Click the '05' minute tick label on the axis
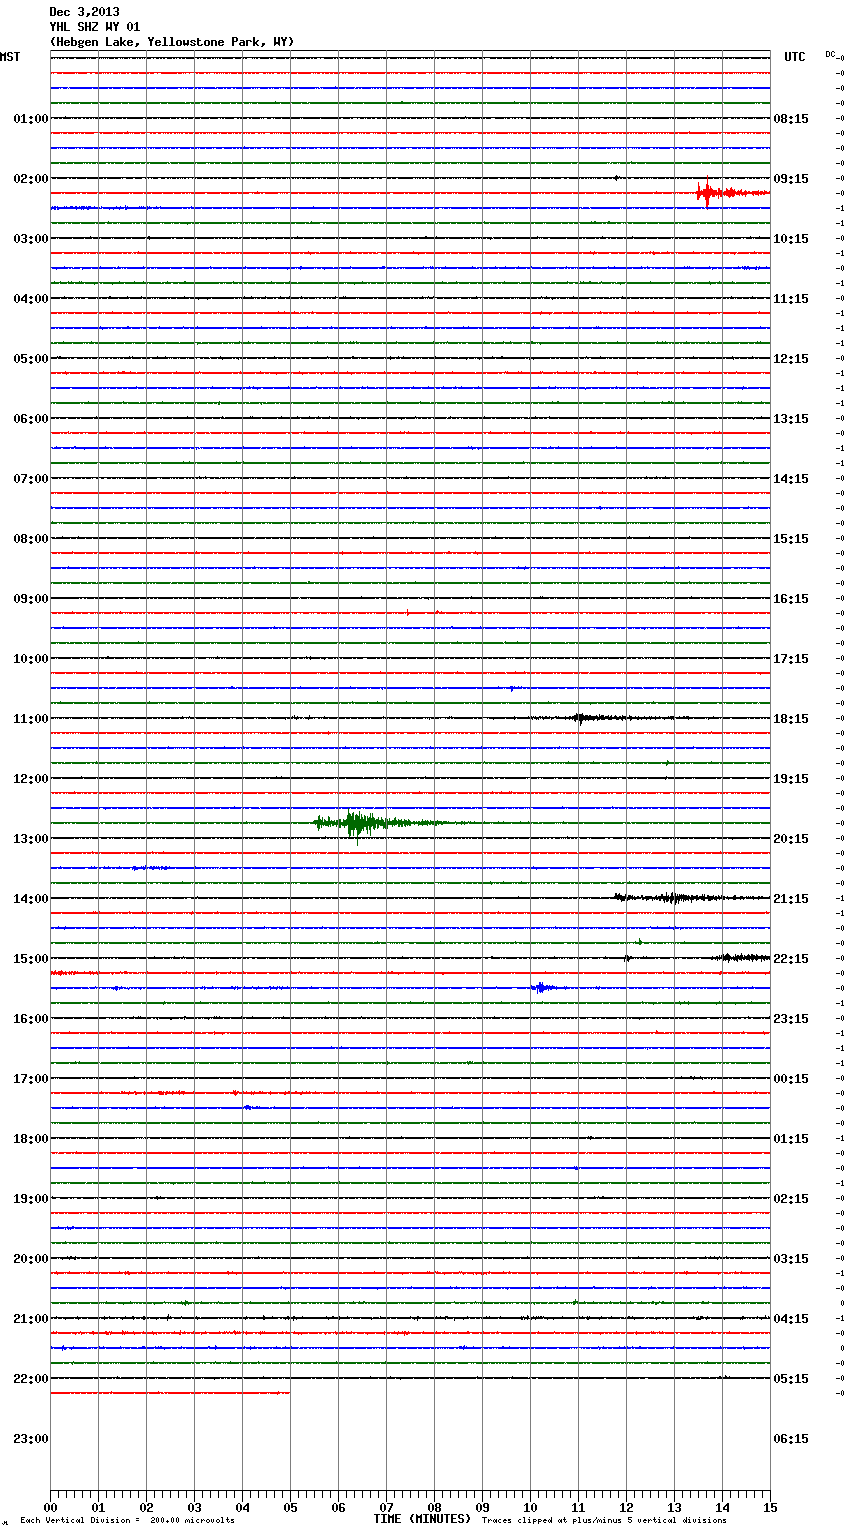Image resolution: width=850 pixels, height=1534 pixels. tap(290, 1507)
